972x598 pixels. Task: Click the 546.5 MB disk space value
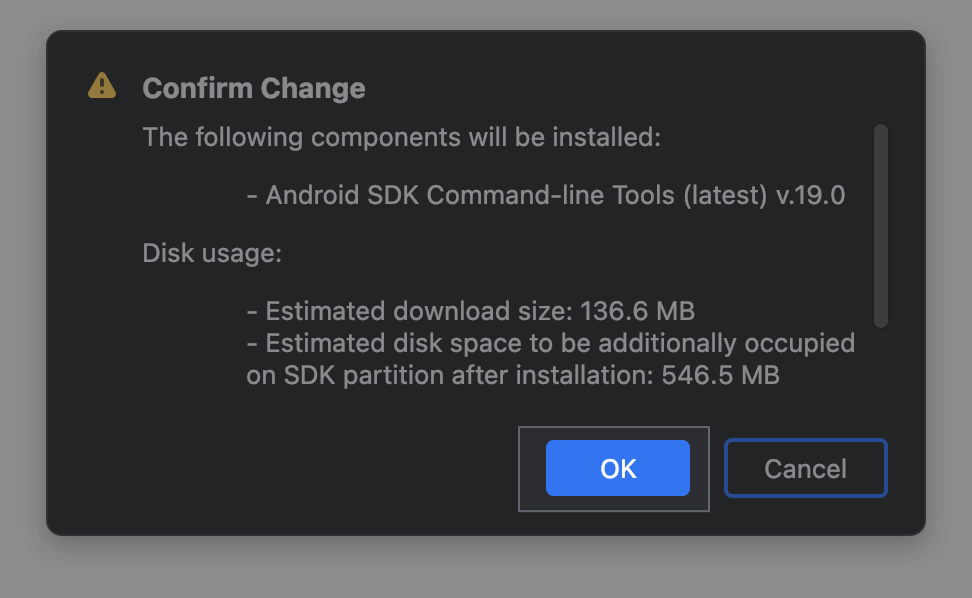pyautogui.click(x=720, y=376)
